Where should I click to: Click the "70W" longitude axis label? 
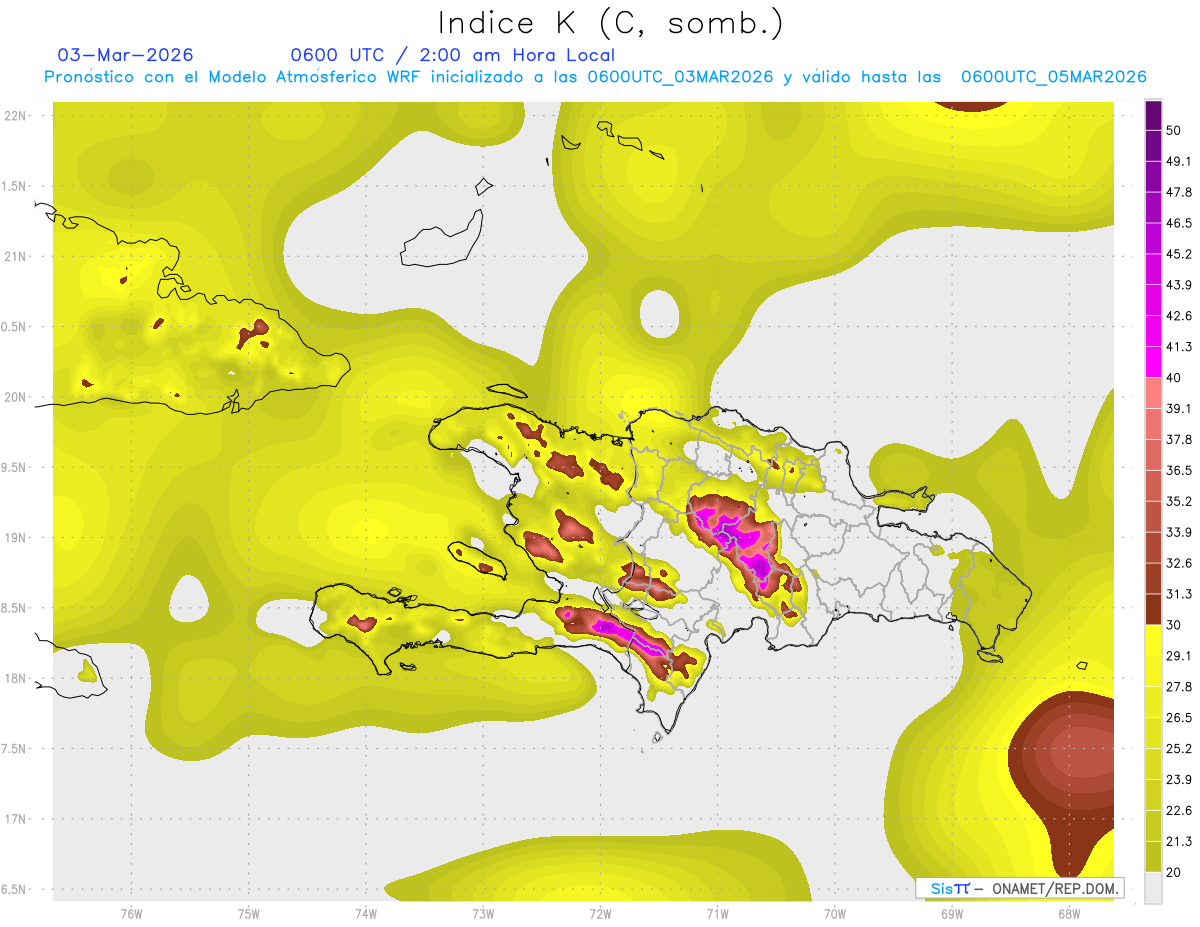[x=834, y=915]
